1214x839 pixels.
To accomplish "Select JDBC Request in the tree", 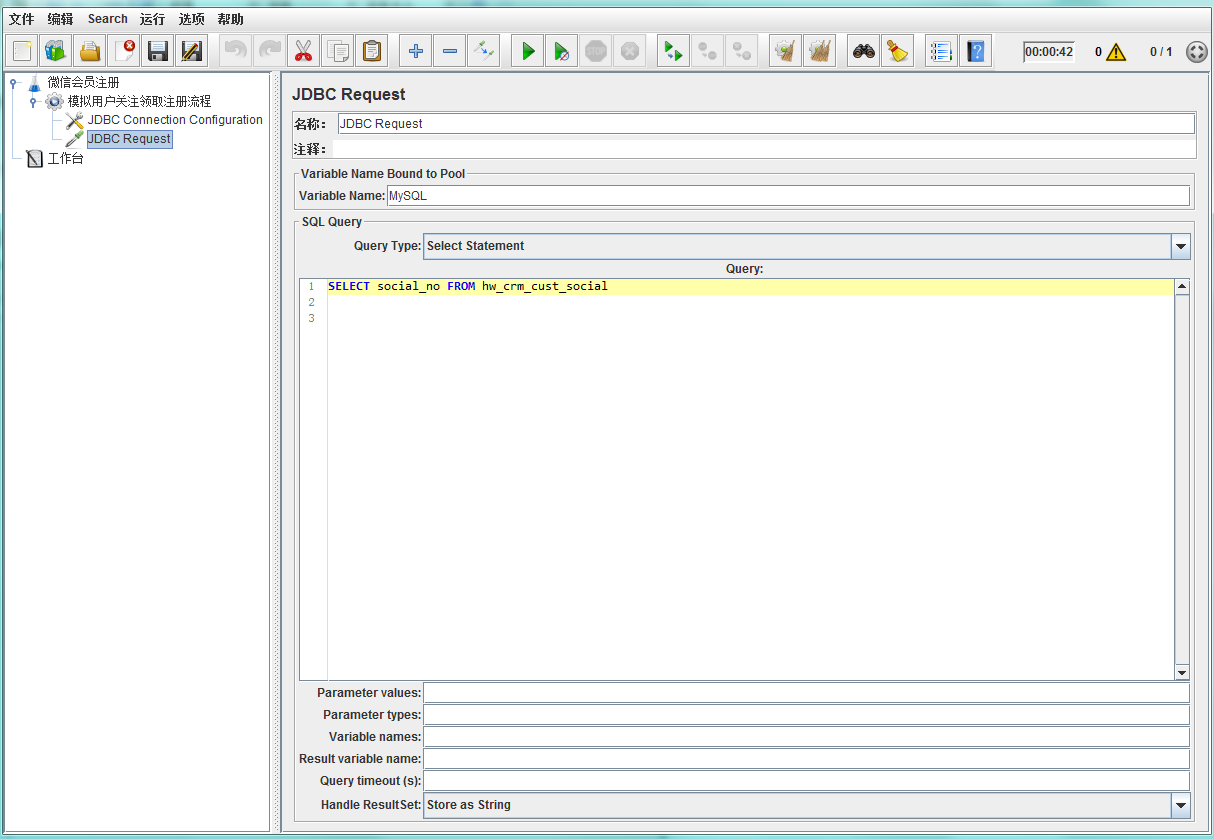I will pos(129,139).
